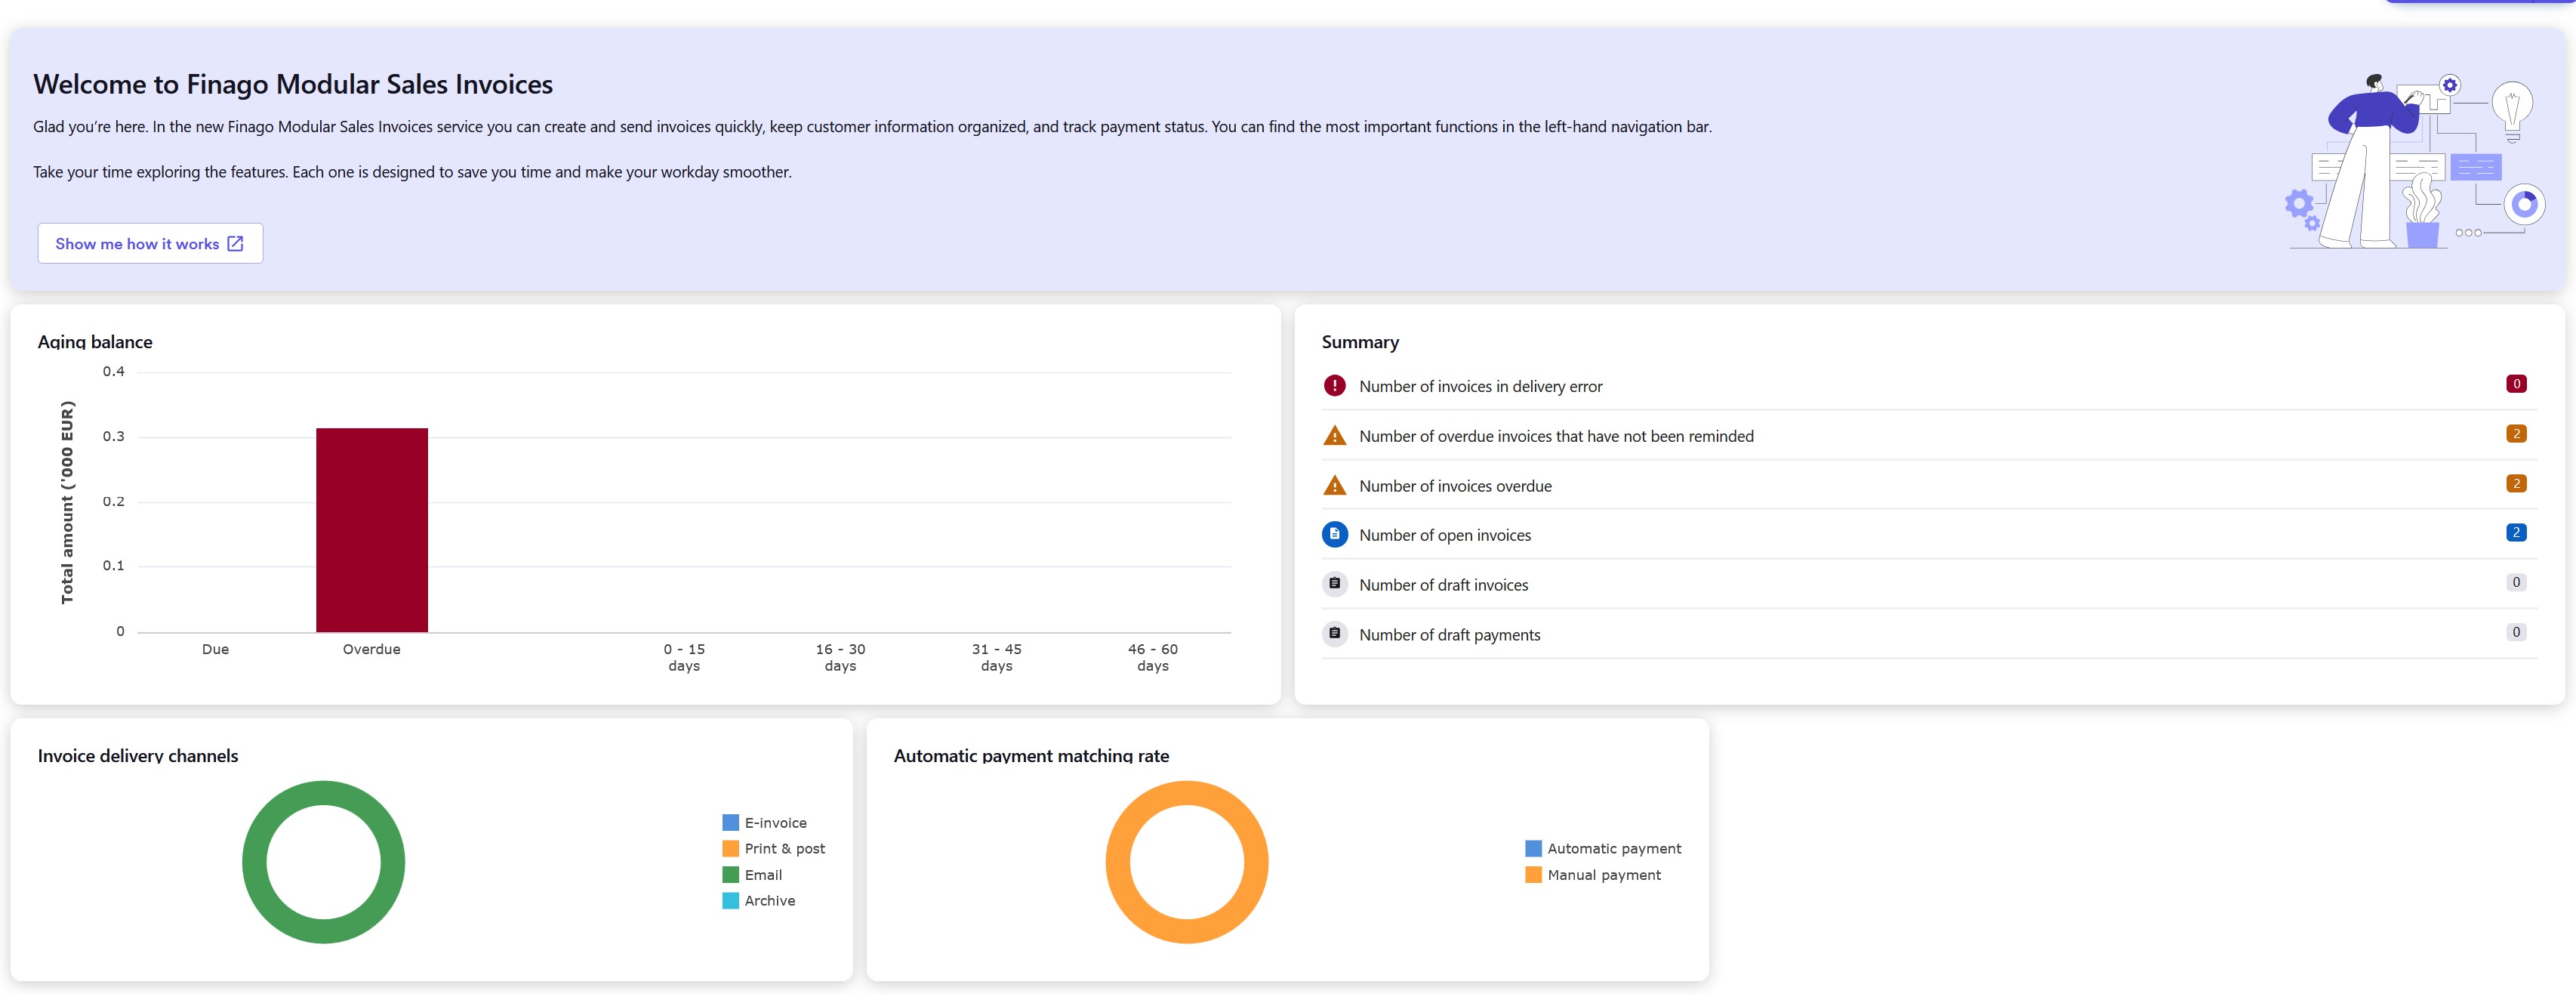This screenshot has width=2576, height=997.
Task: Click the Due axis label in Aging balance
Action: (215, 649)
